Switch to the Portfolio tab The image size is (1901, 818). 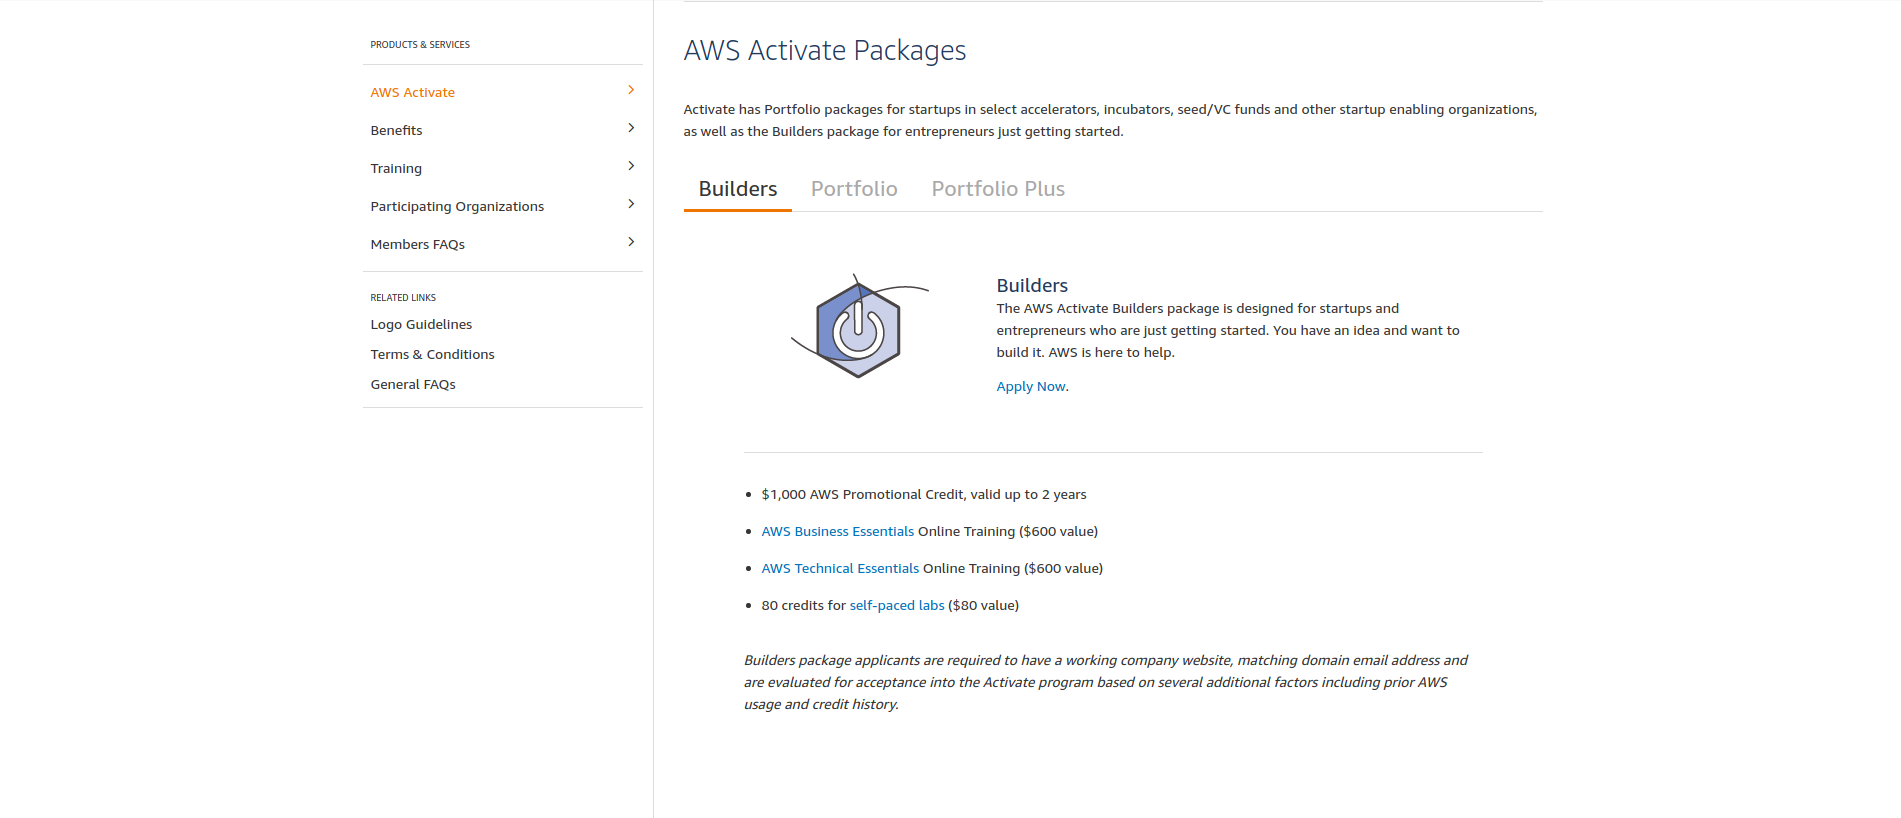[x=854, y=189]
